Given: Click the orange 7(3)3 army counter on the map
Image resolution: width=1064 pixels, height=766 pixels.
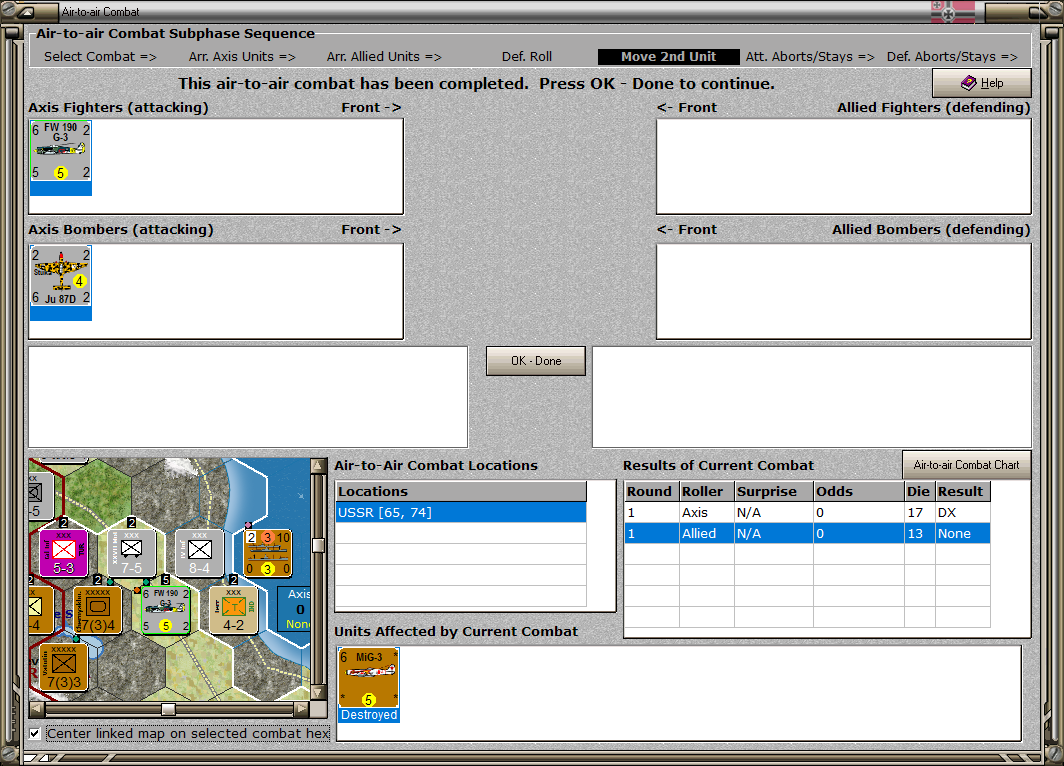Looking at the screenshot, I should click(64, 667).
